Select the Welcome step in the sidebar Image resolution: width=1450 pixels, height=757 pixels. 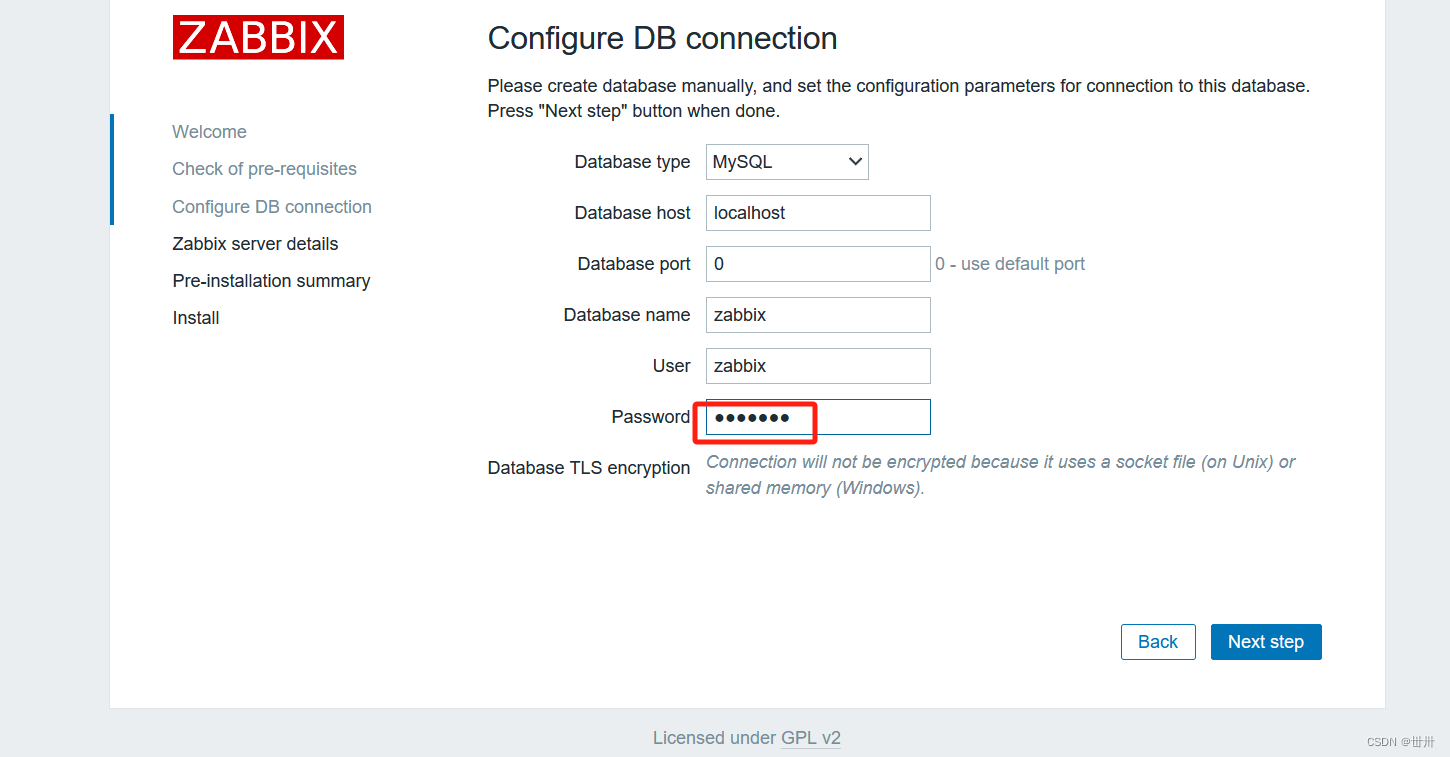pos(209,131)
